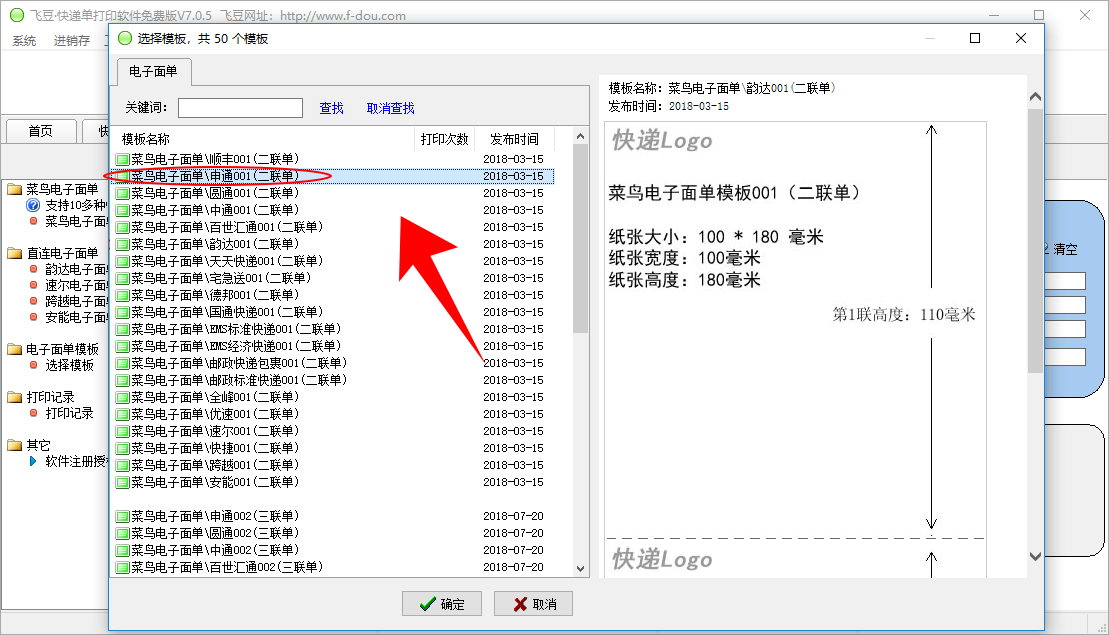1109x635 pixels.
Task: Click the 取消查找 link
Action: (390, 108)
